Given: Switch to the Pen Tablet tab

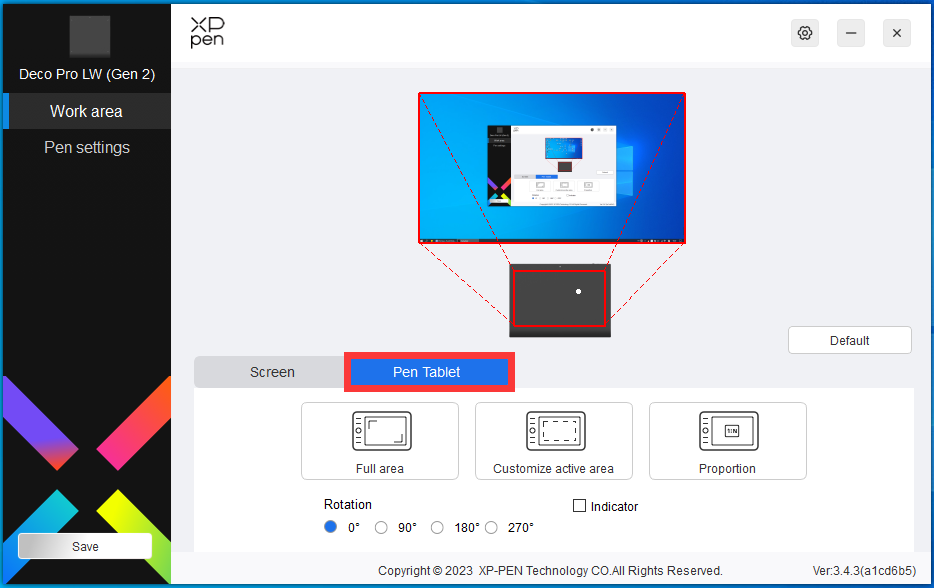Looking at the screenshot, I should 429,372.
